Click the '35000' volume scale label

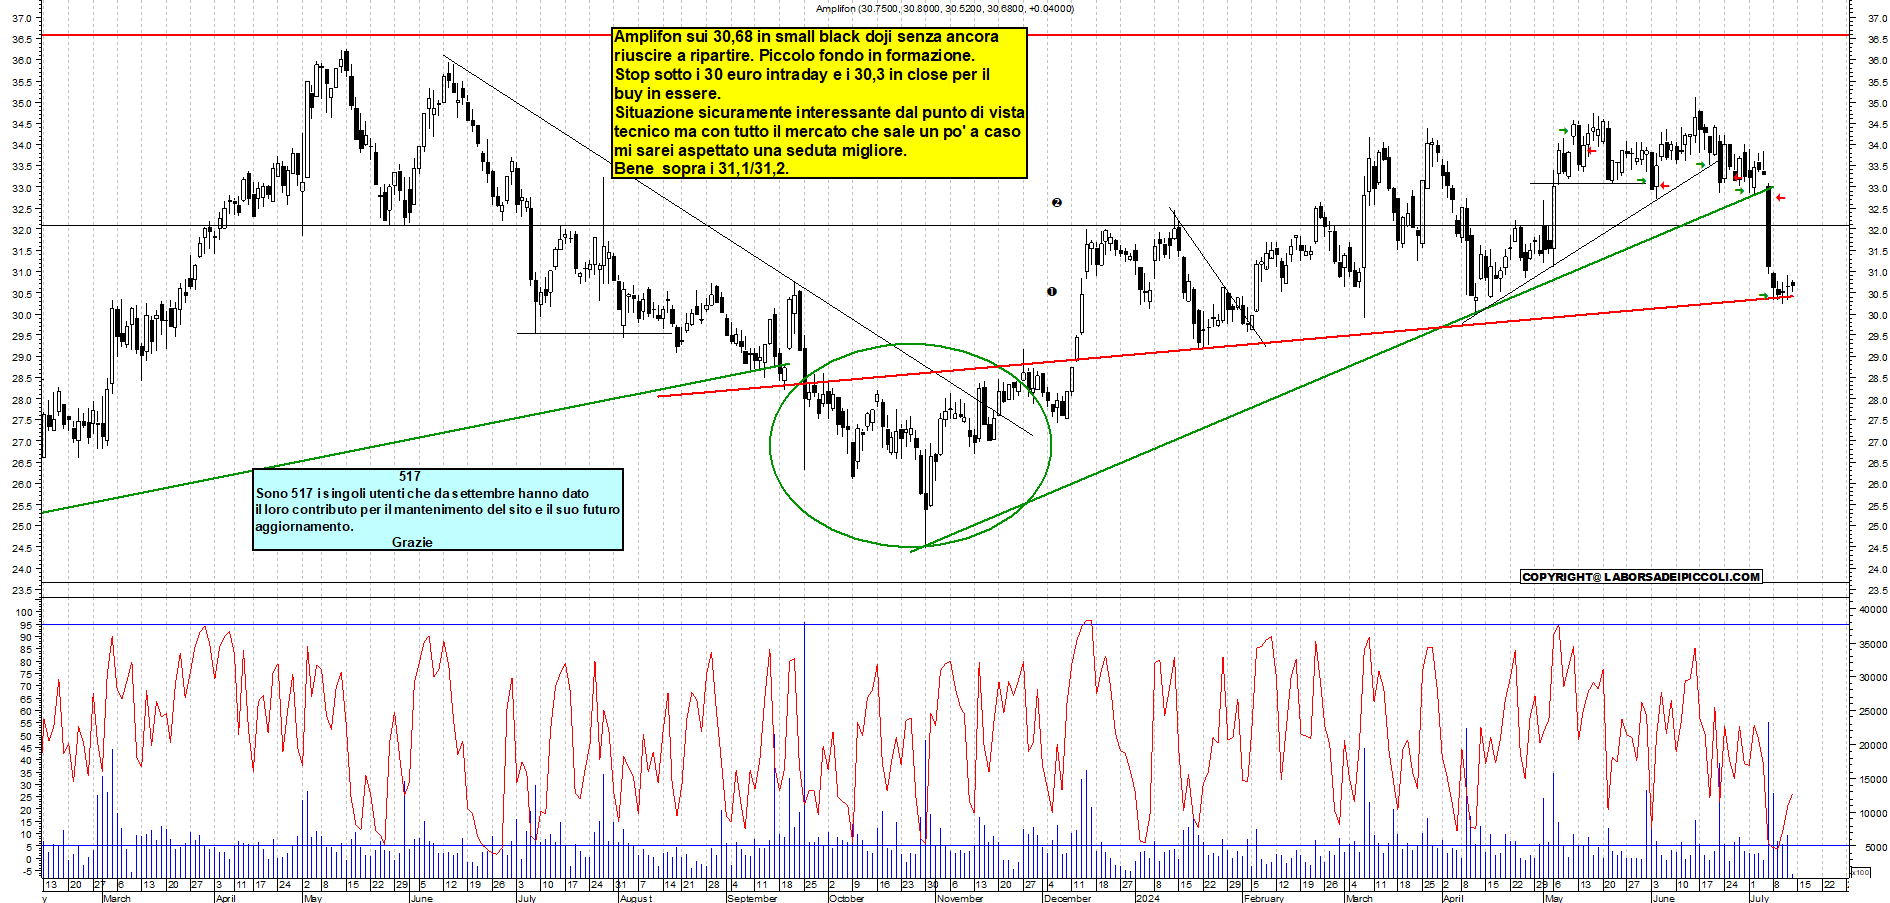coord(1873,645)
